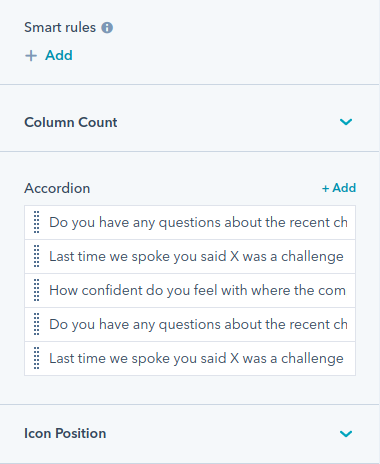Click drag handle of 'How confident do you feel' item
The image size is (380, 464).
coord(37,290)
